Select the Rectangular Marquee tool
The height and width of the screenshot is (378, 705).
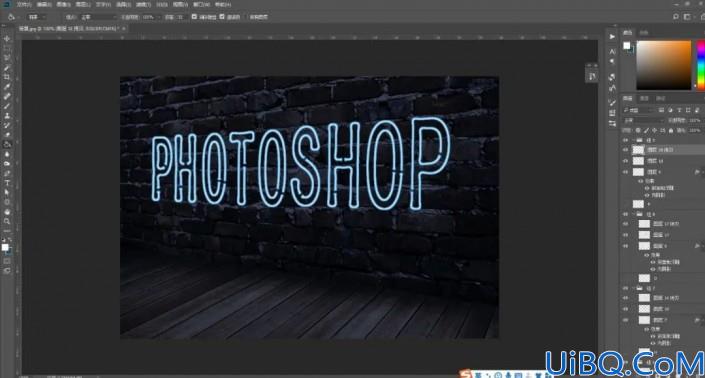pos(7,49)
